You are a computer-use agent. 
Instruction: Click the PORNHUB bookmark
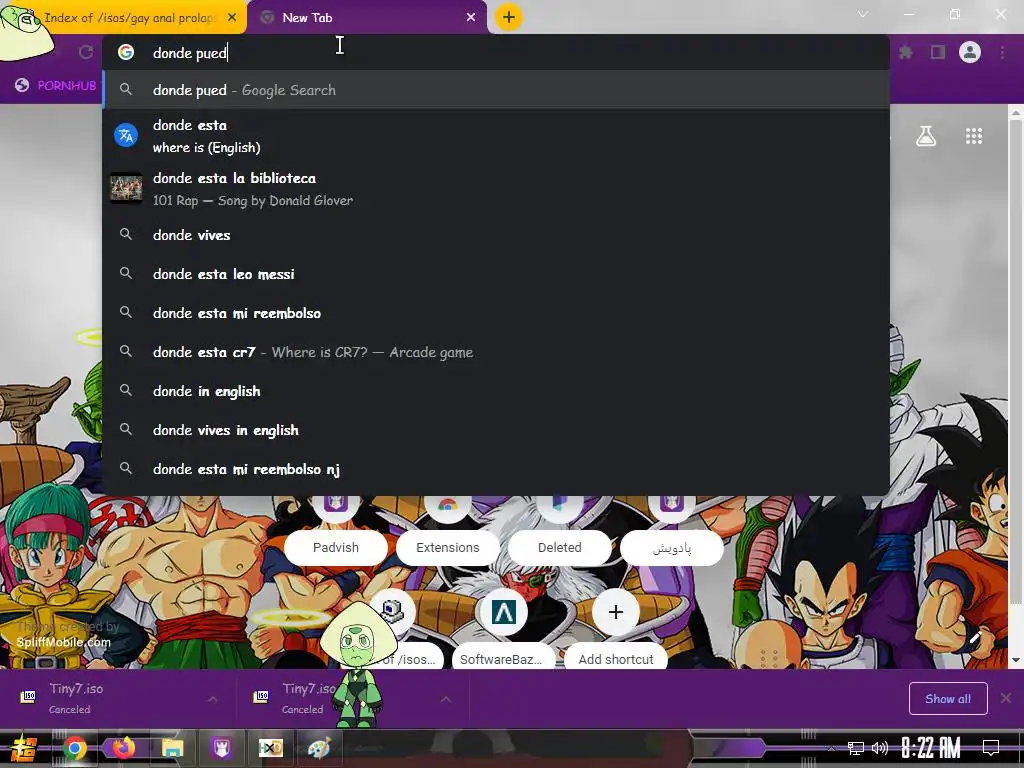tap(56, 86)
